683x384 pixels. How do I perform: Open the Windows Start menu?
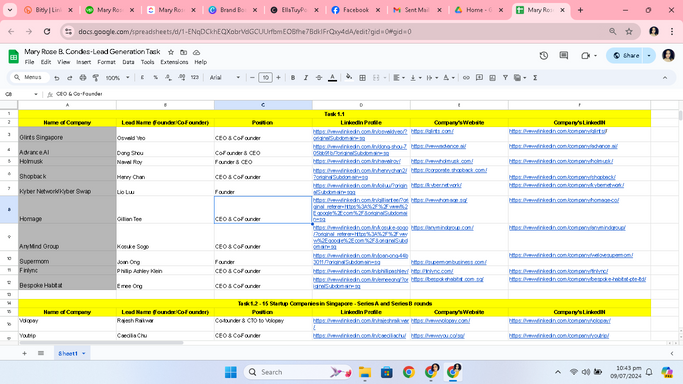pyautogui.click(x=231, y=372)
